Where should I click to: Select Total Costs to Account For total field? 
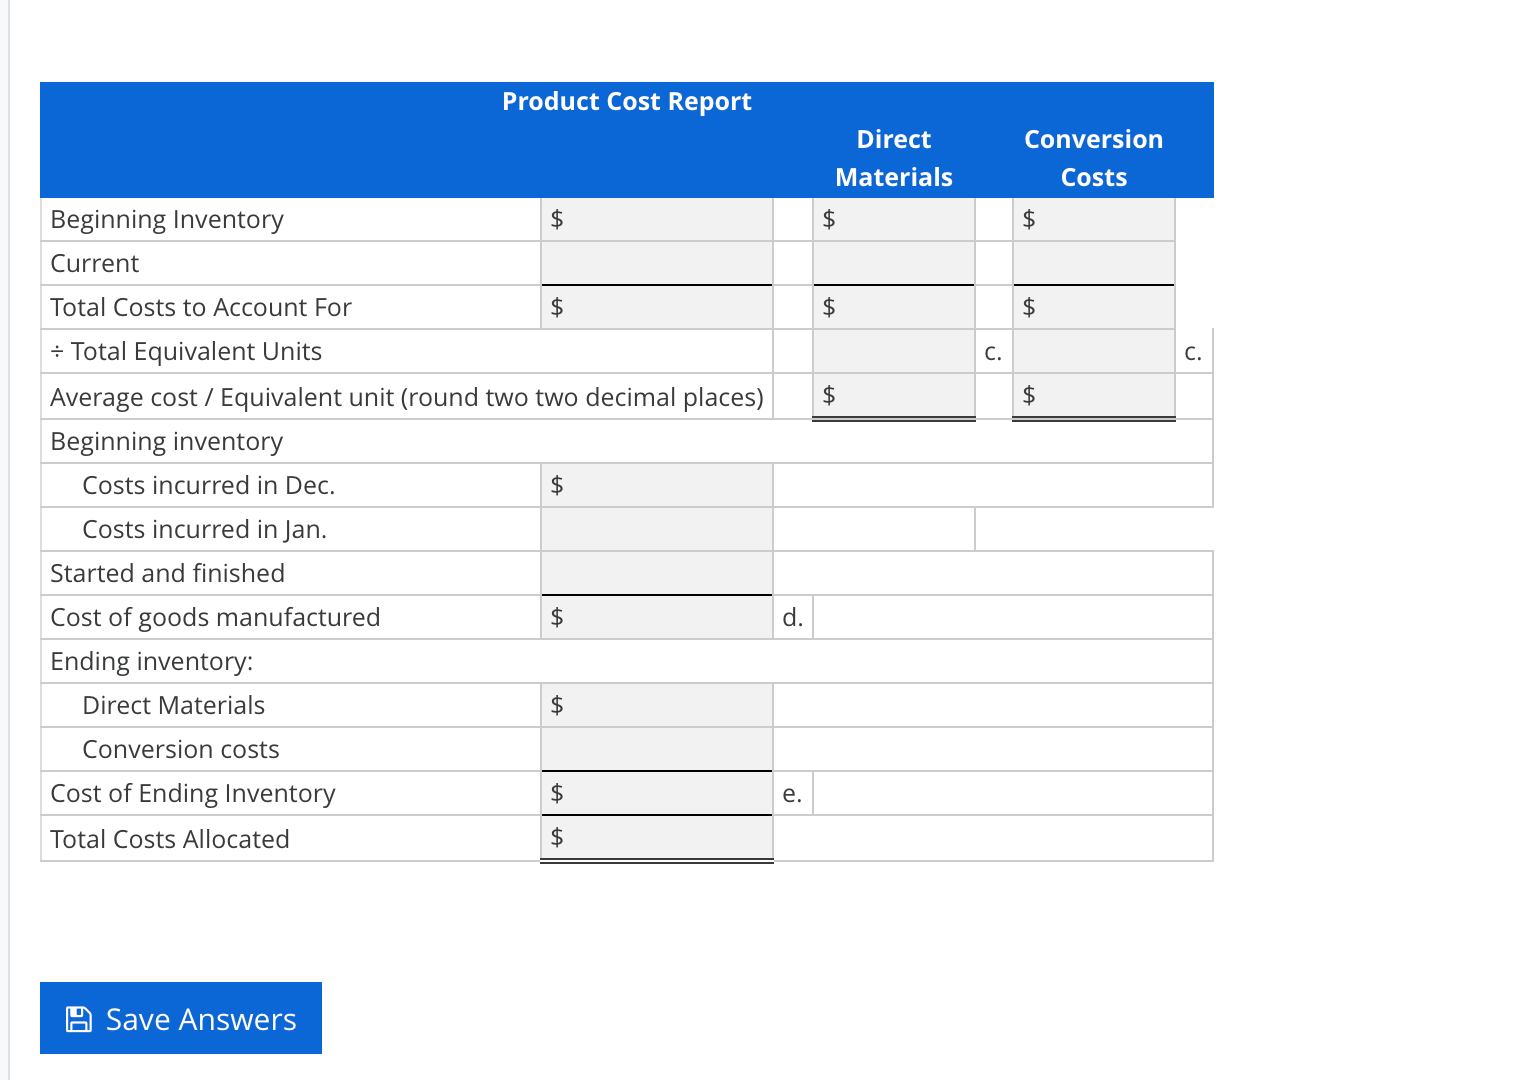point(657,307)
